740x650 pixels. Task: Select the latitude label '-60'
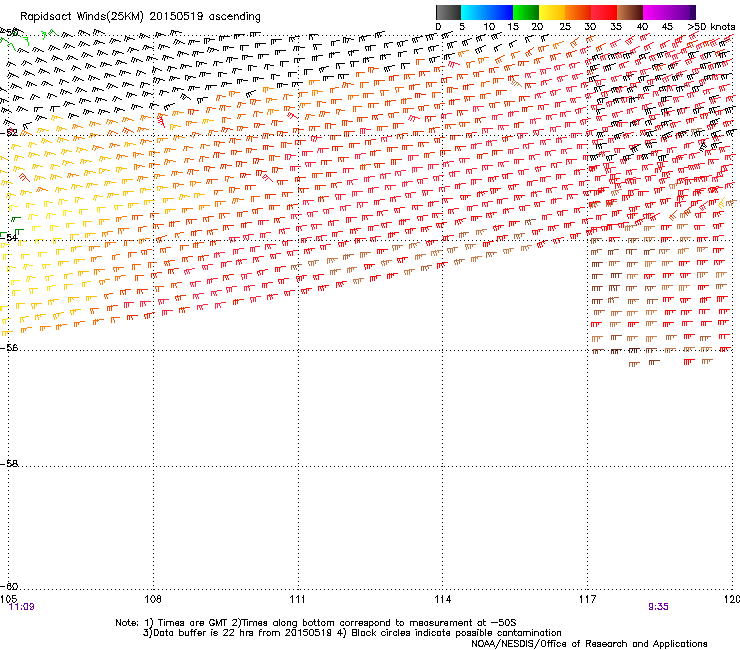[x=9, y=586]
